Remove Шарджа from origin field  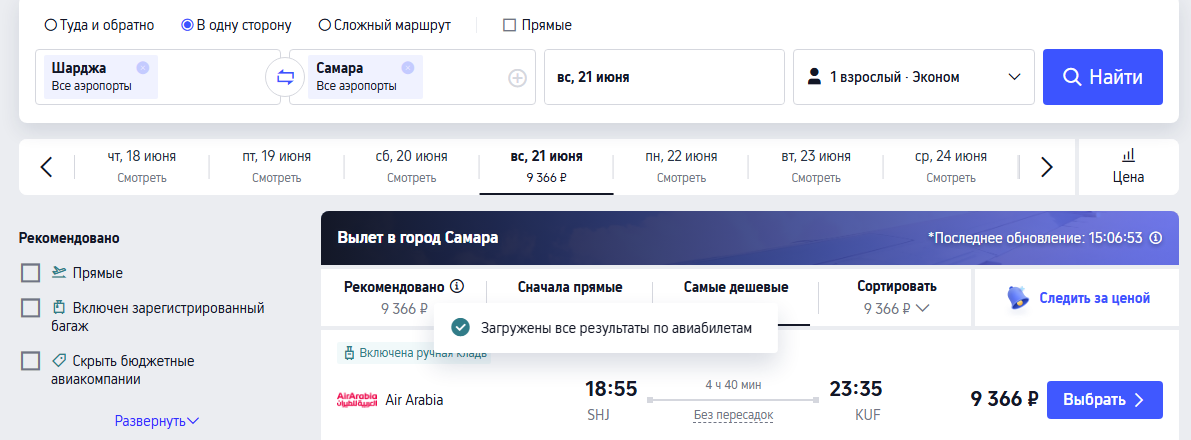click(142, 68)
